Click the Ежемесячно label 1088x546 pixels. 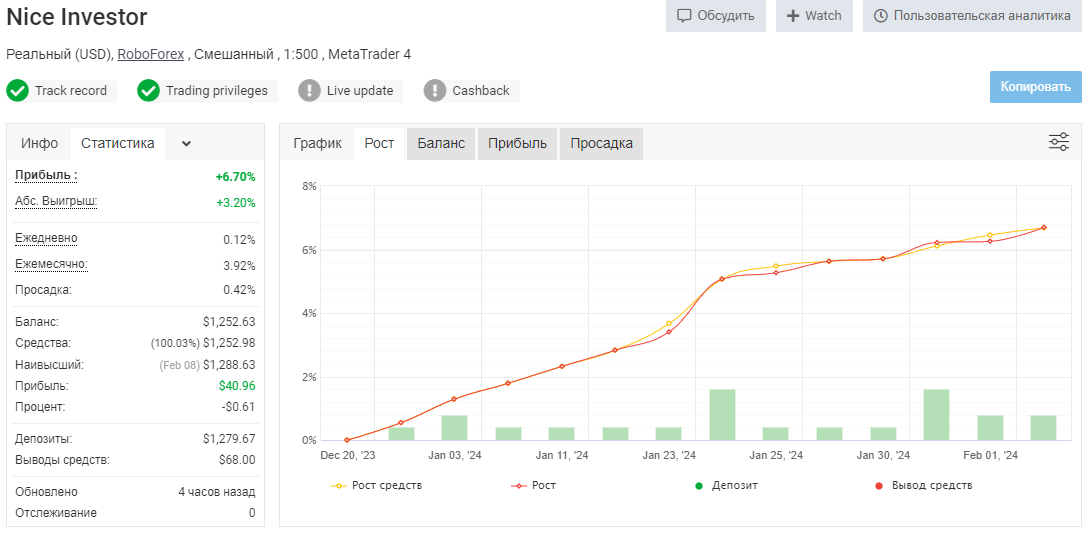(x=51, y=264)
